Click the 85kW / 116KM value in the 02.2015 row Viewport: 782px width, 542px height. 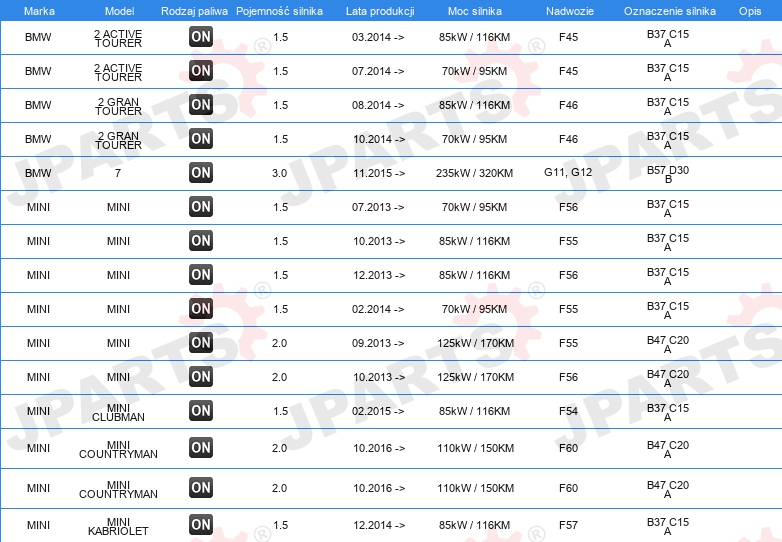pyautogui.click(x=475, y=411)
